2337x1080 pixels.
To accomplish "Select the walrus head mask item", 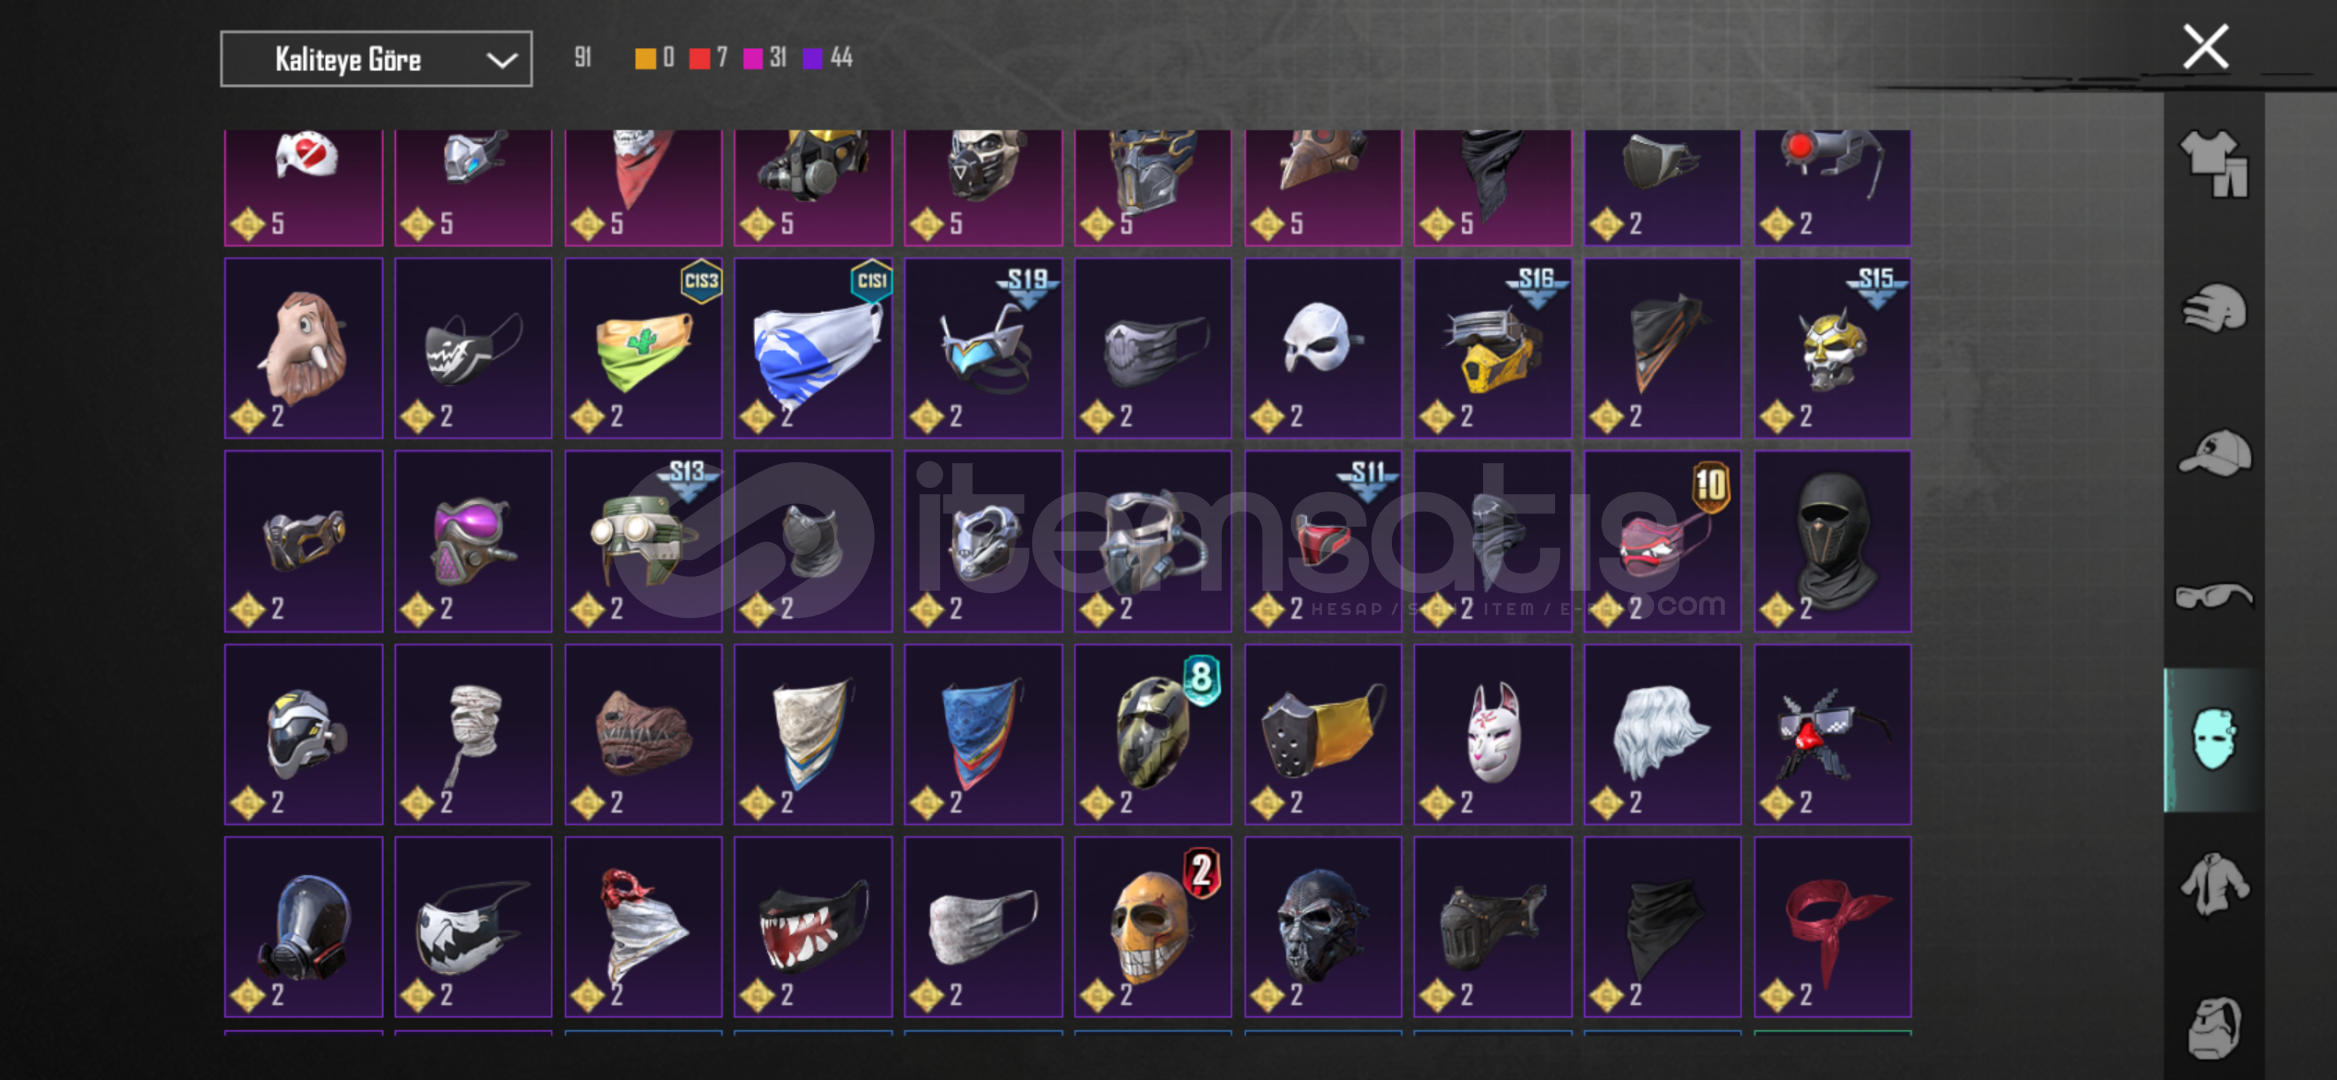I will coord(304,348).
